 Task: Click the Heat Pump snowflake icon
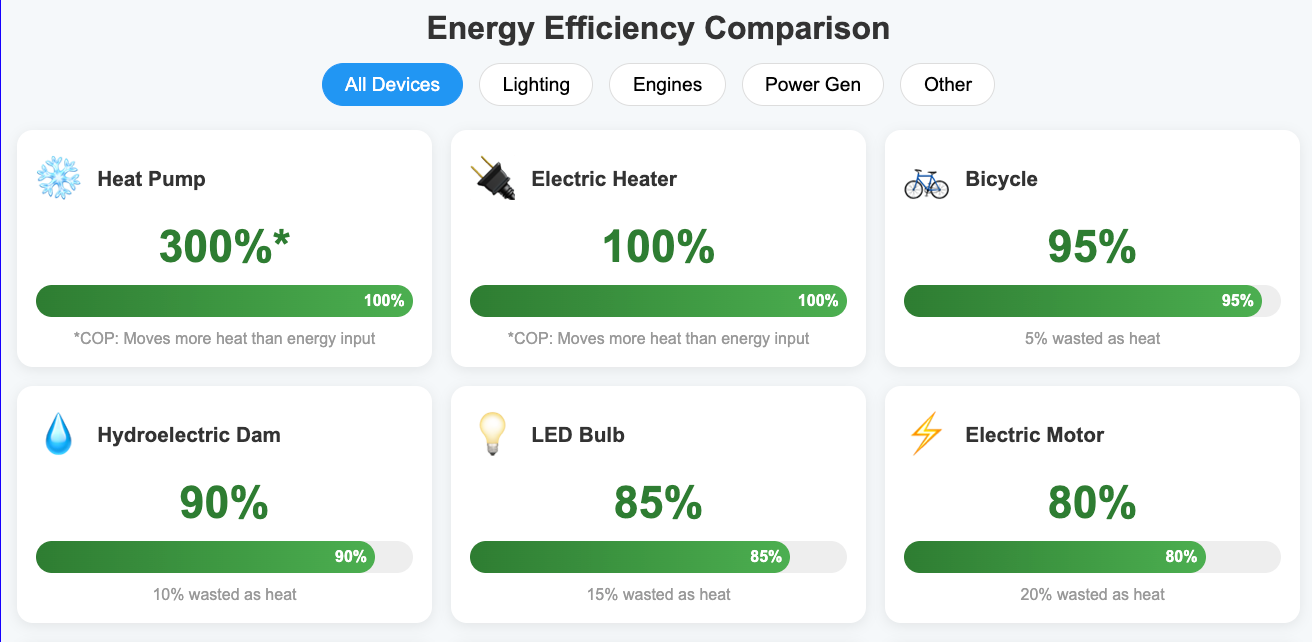pos(58,179)
